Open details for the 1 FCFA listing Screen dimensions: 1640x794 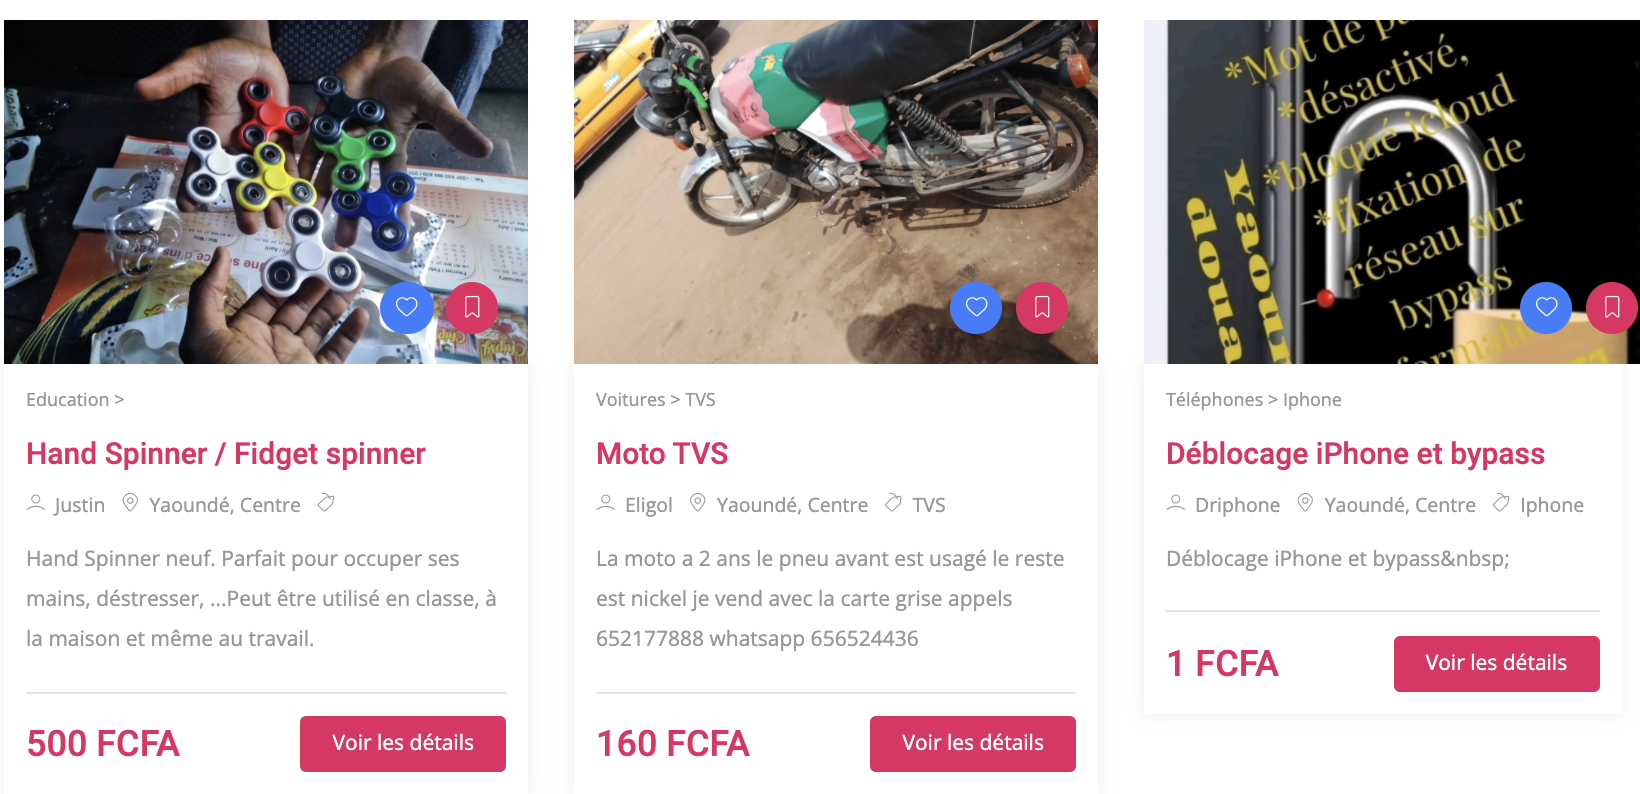[1497, 663]
